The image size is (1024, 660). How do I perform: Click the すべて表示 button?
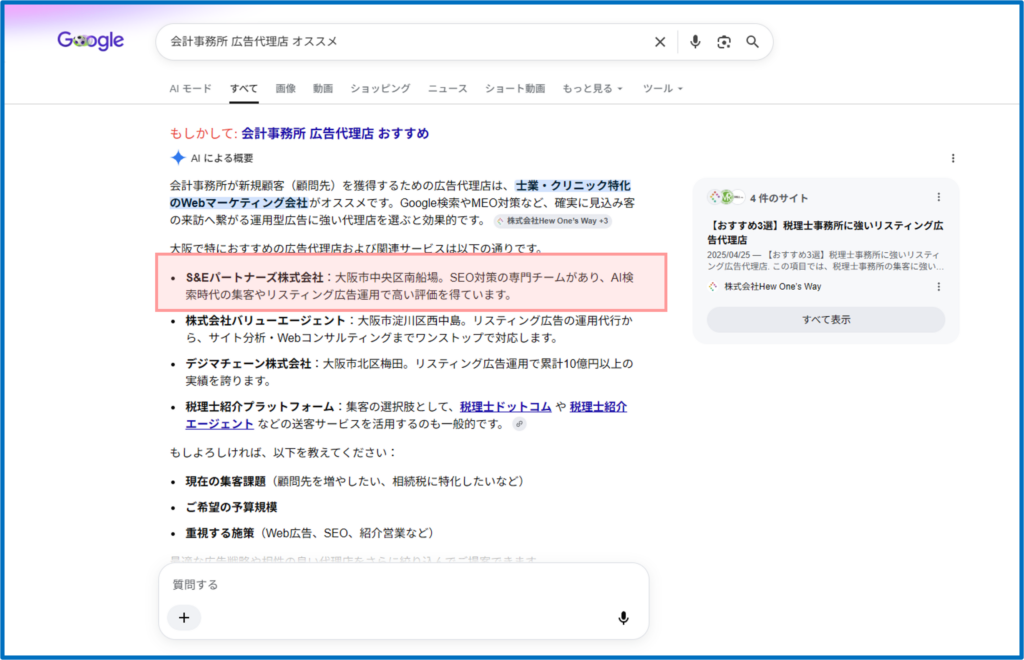click(825, 320)
